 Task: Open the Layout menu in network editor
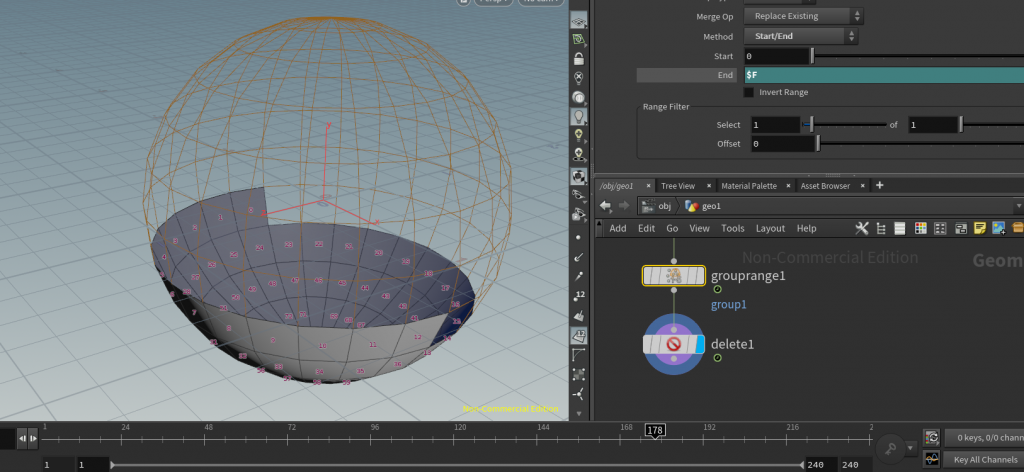771,228
